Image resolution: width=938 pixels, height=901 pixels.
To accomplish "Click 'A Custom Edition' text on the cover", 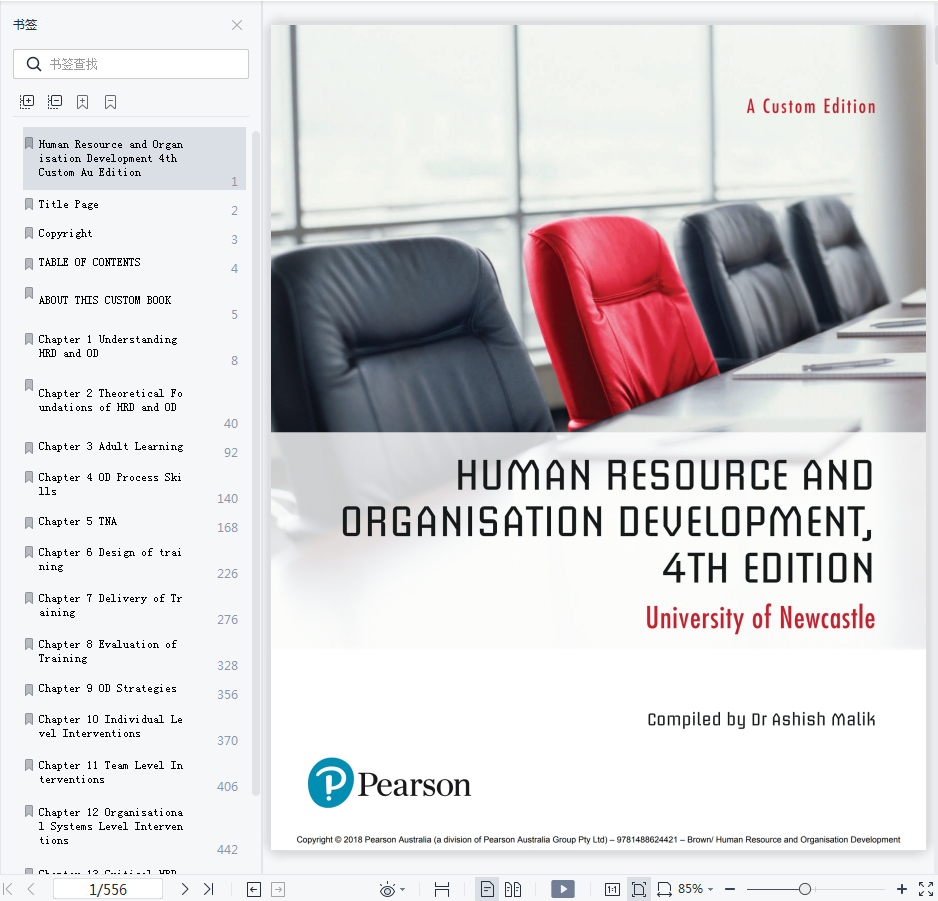I will tap(811, 106).
